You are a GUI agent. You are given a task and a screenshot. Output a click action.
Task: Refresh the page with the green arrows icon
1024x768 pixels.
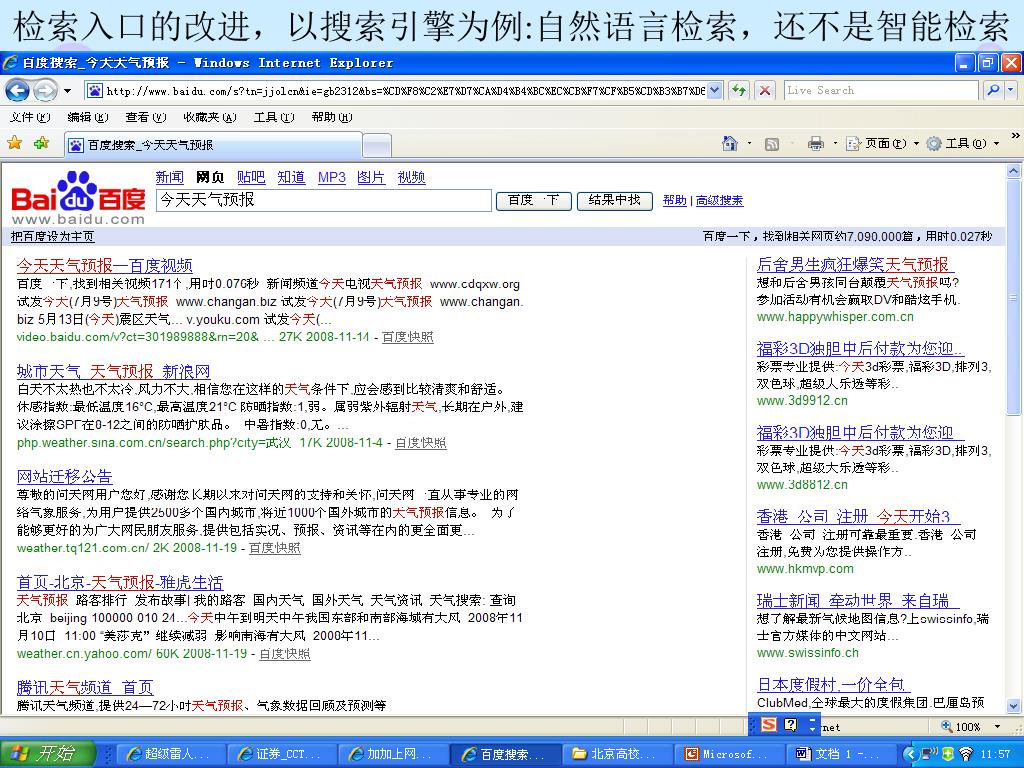(x=739, y=91)
